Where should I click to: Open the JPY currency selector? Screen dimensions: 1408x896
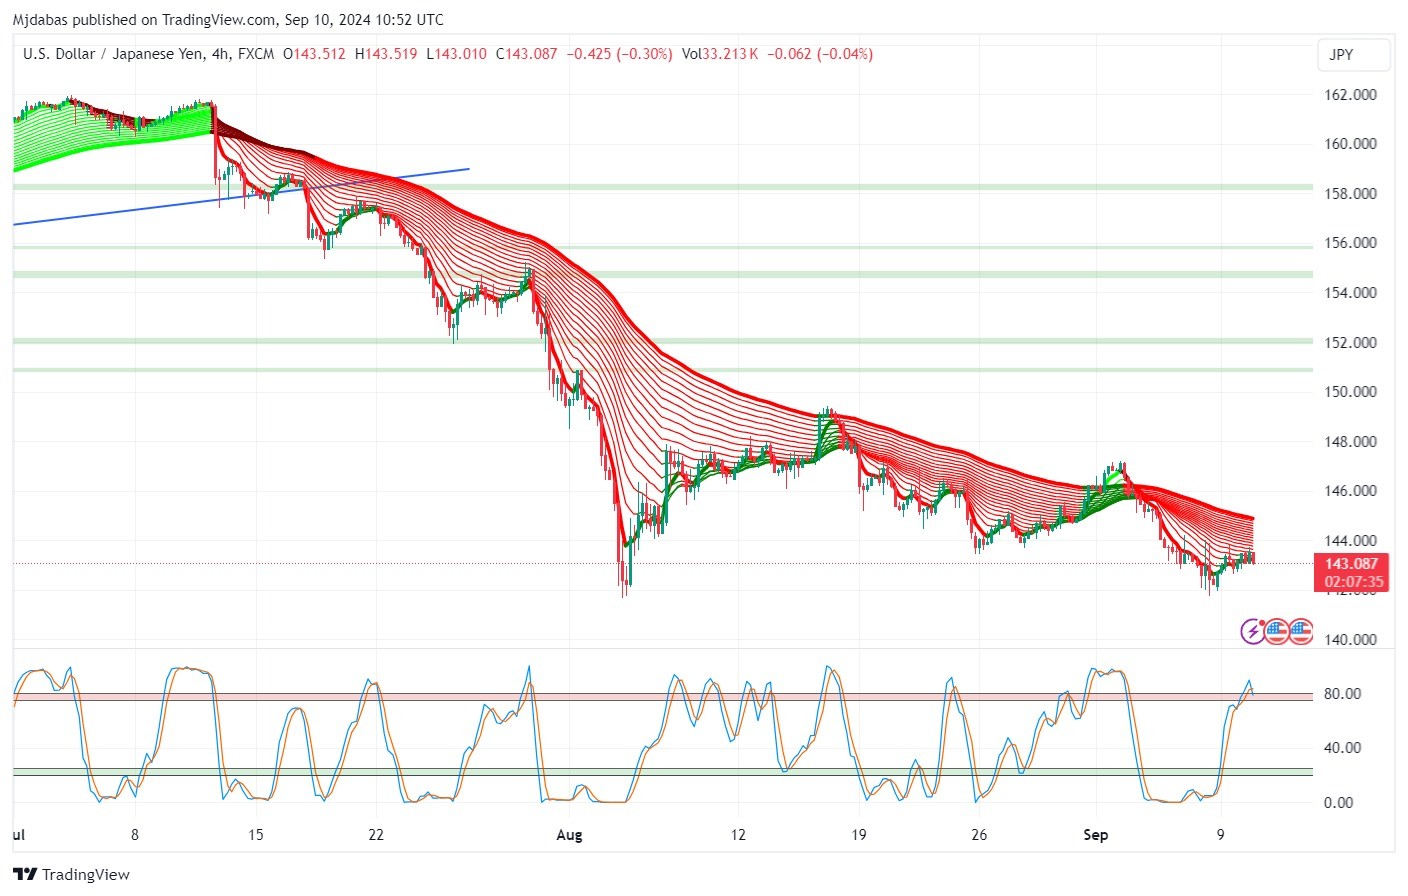(1353, 55)
